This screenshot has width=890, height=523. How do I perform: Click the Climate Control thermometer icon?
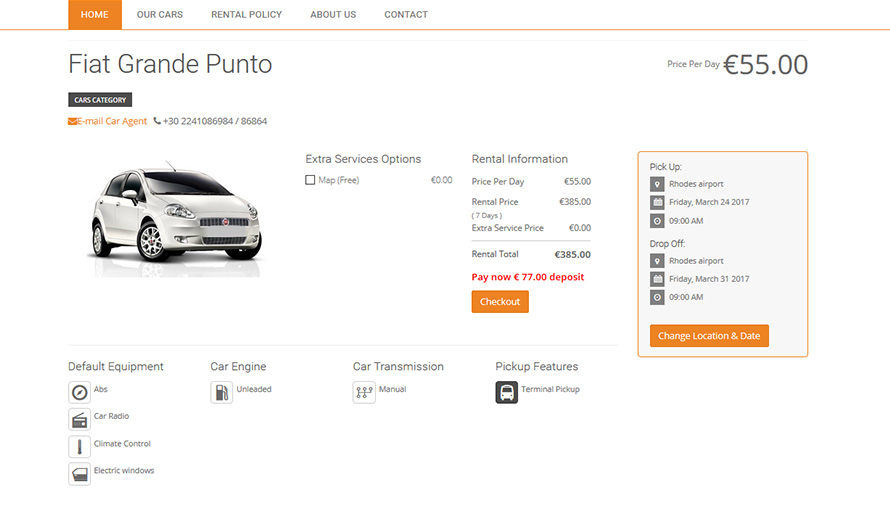click(79, 447)
